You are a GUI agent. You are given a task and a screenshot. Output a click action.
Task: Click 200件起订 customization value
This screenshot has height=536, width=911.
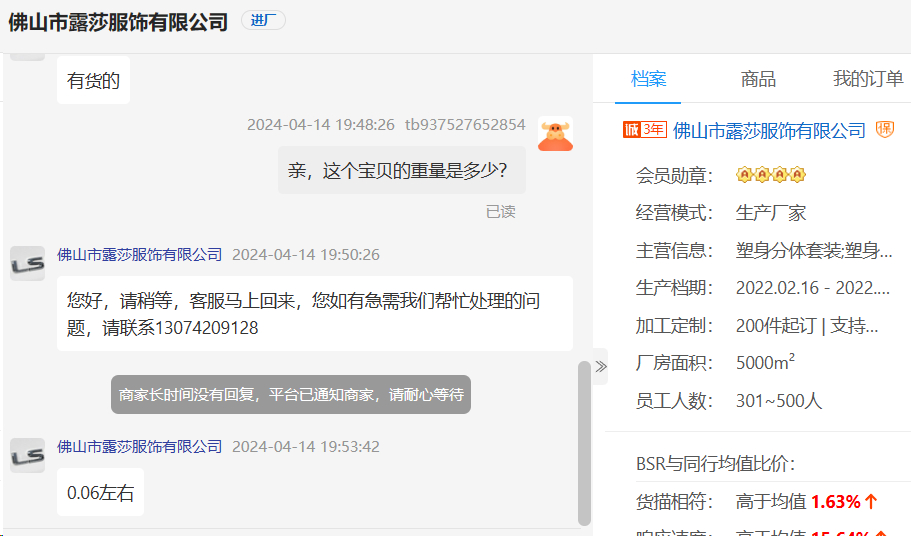point(807,326)
